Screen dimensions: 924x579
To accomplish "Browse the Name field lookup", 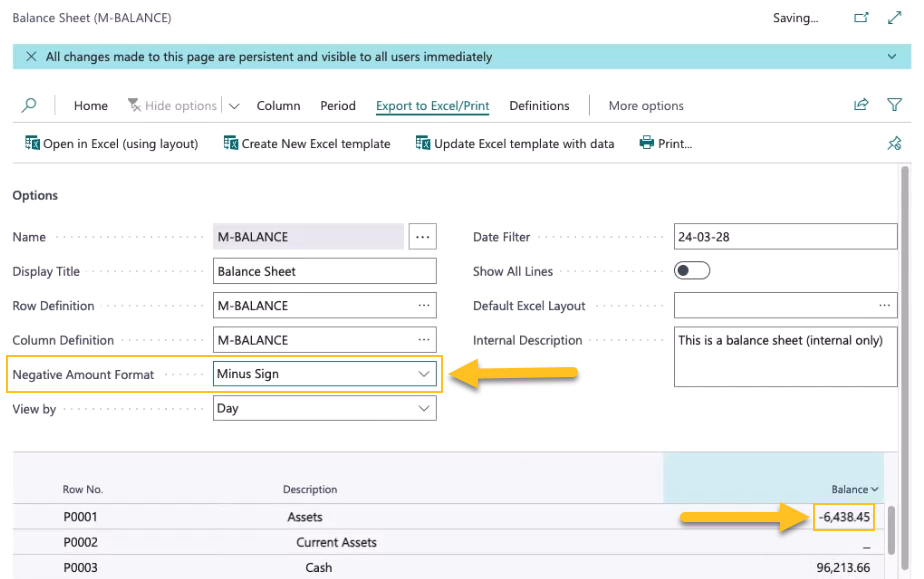I will tap(422, 236).
